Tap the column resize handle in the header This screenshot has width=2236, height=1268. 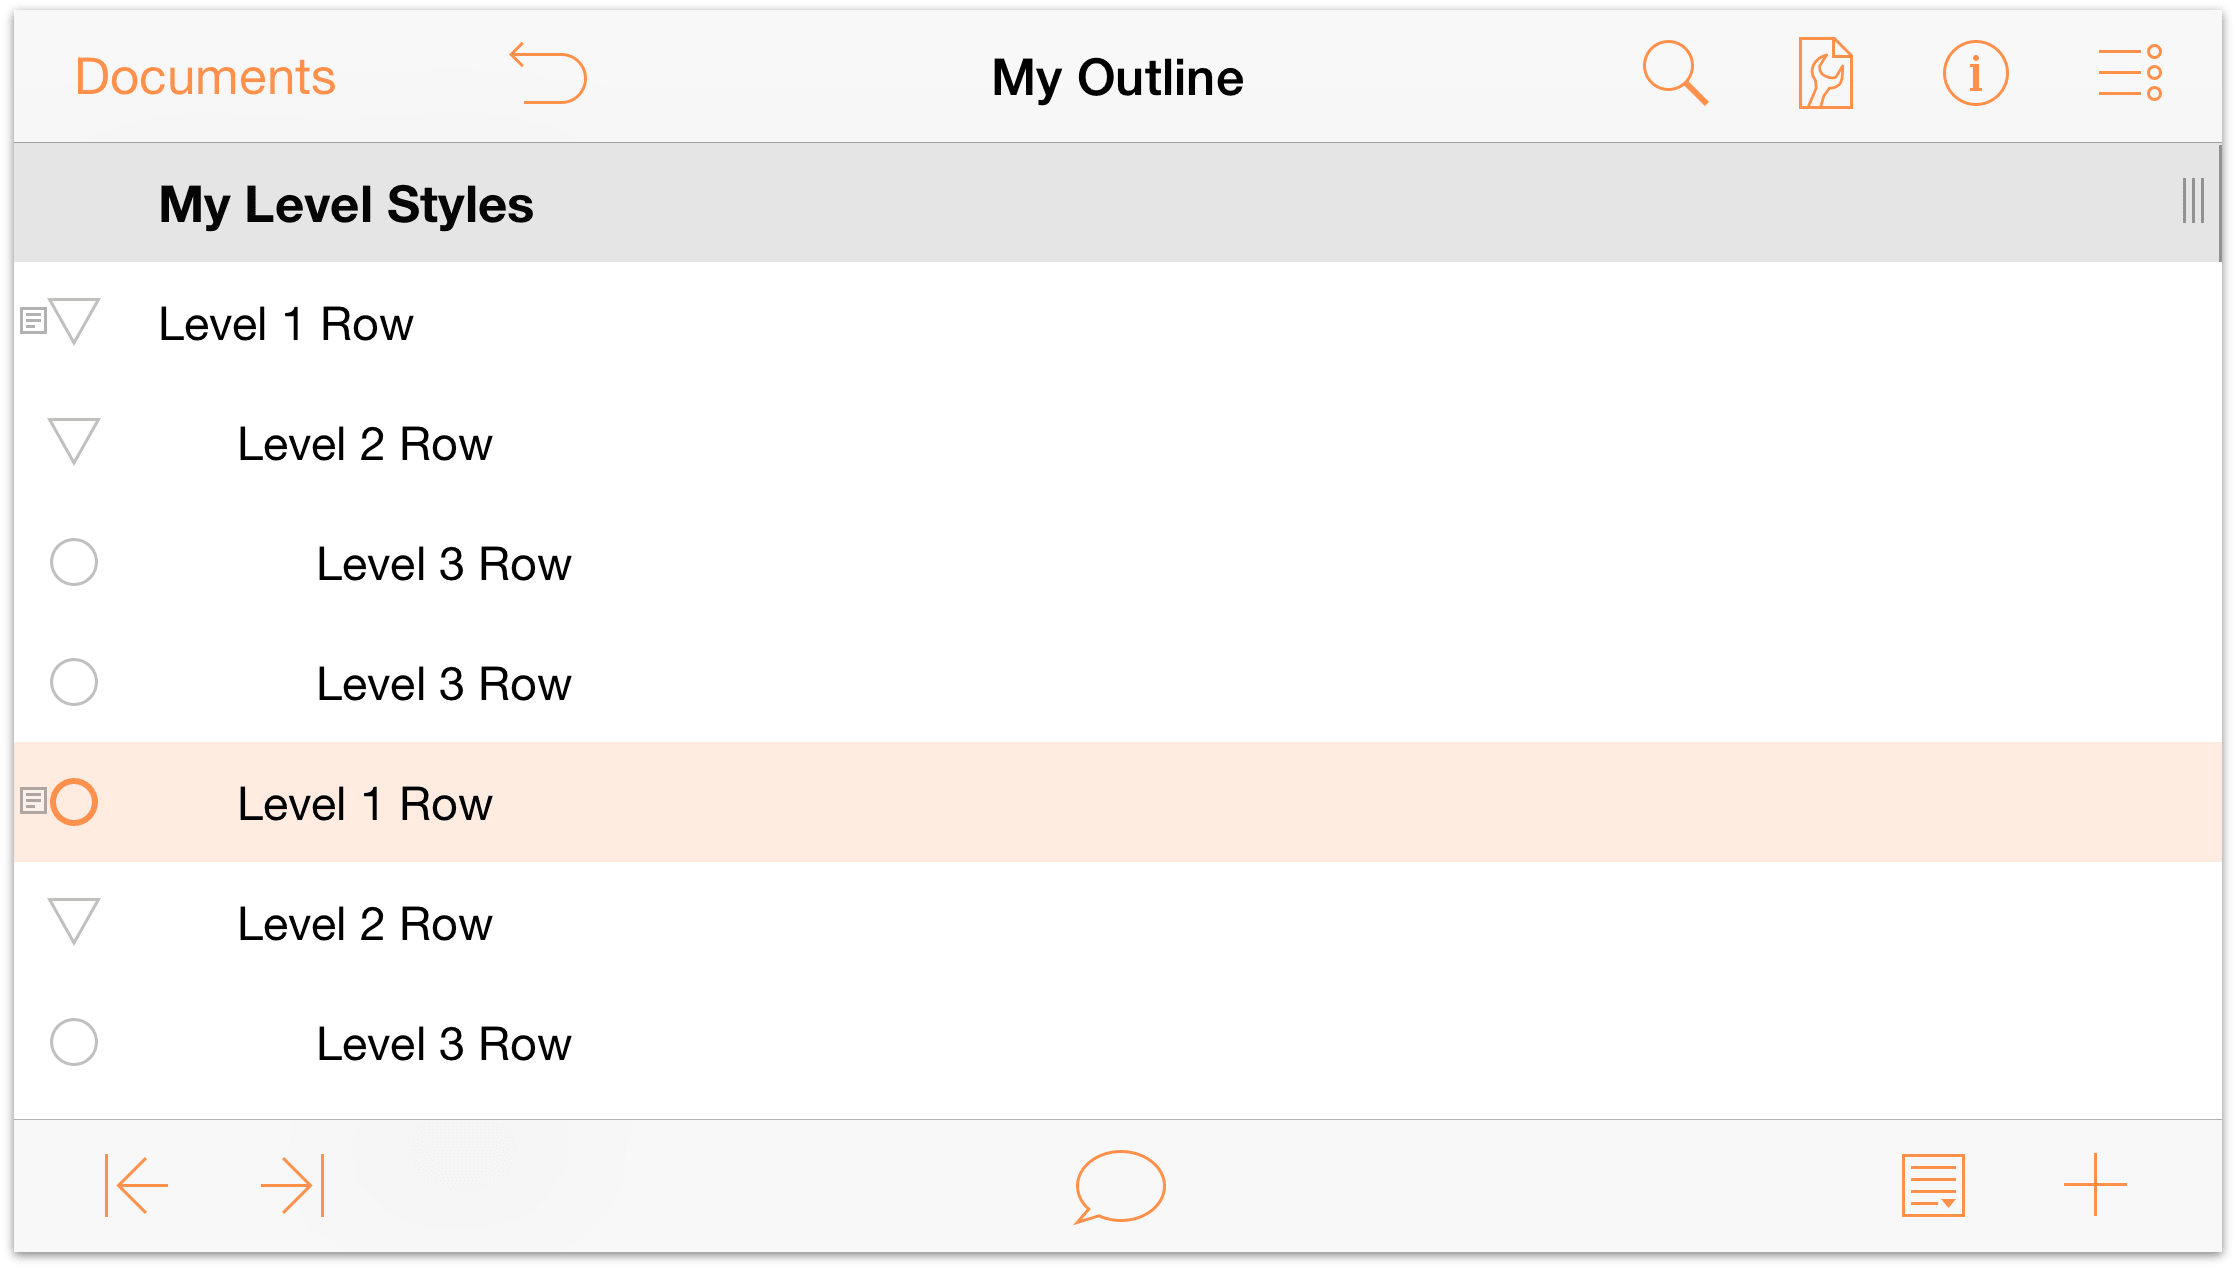pos(2193,201)
